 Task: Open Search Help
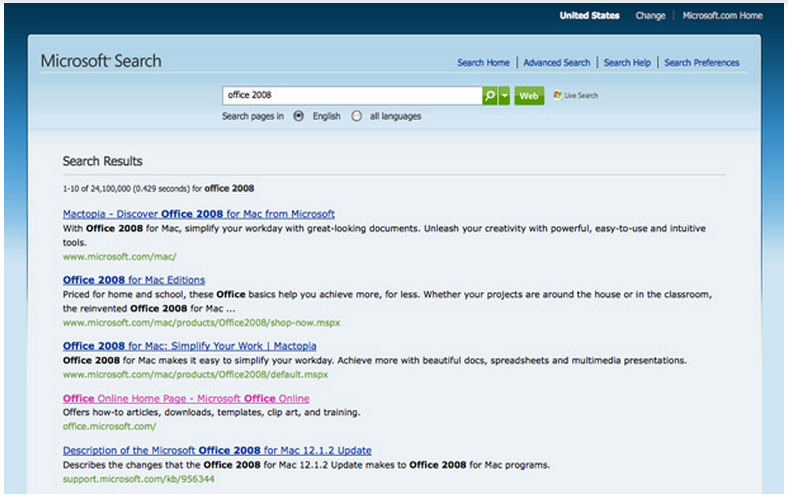click(627, 63)
